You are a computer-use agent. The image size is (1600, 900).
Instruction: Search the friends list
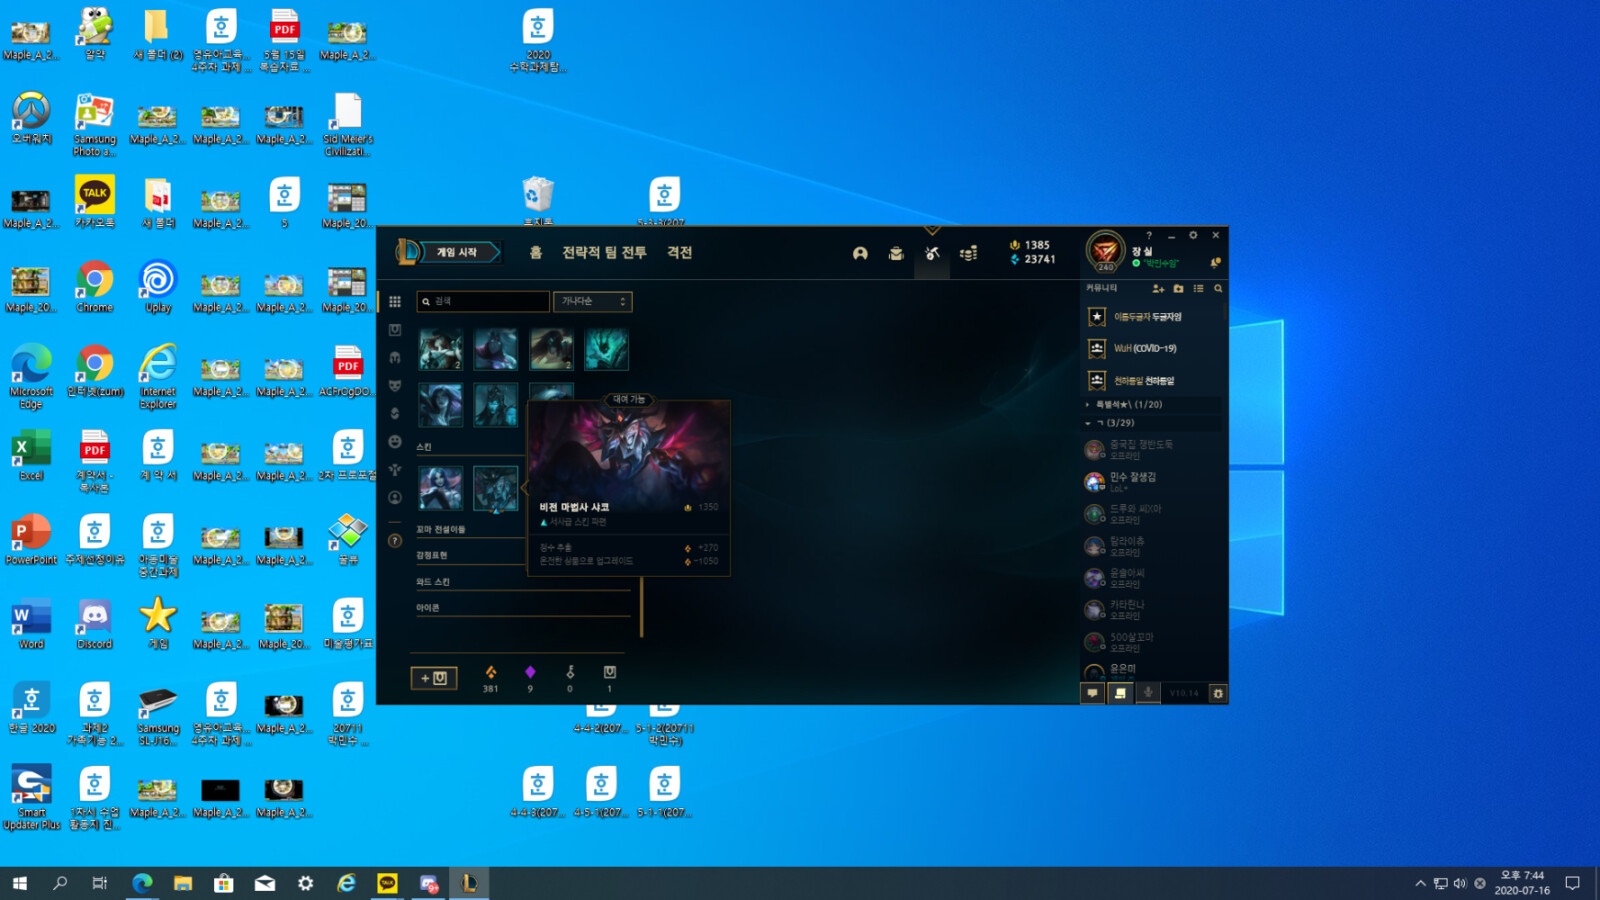coord(1218,289)
